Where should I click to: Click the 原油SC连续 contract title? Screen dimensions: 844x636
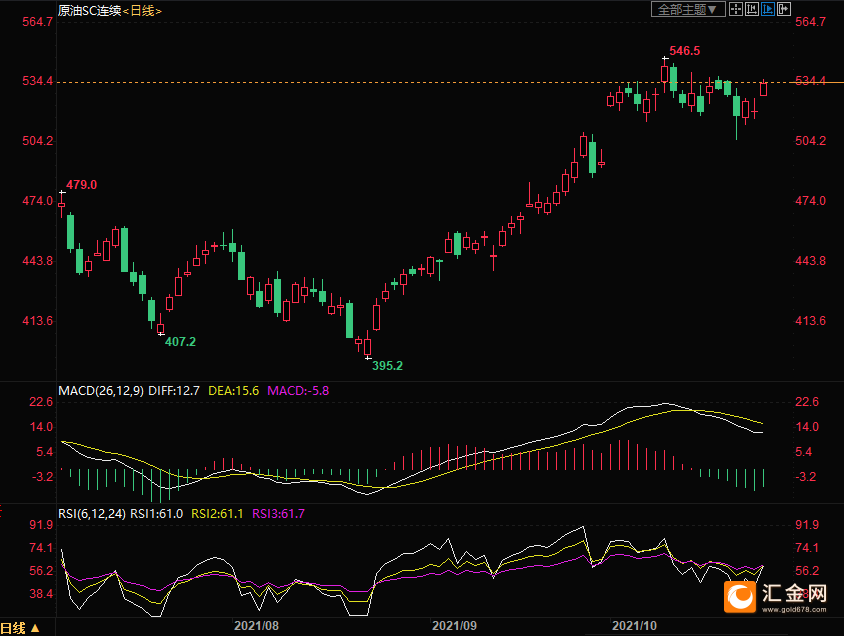click(x=89, y=10)
